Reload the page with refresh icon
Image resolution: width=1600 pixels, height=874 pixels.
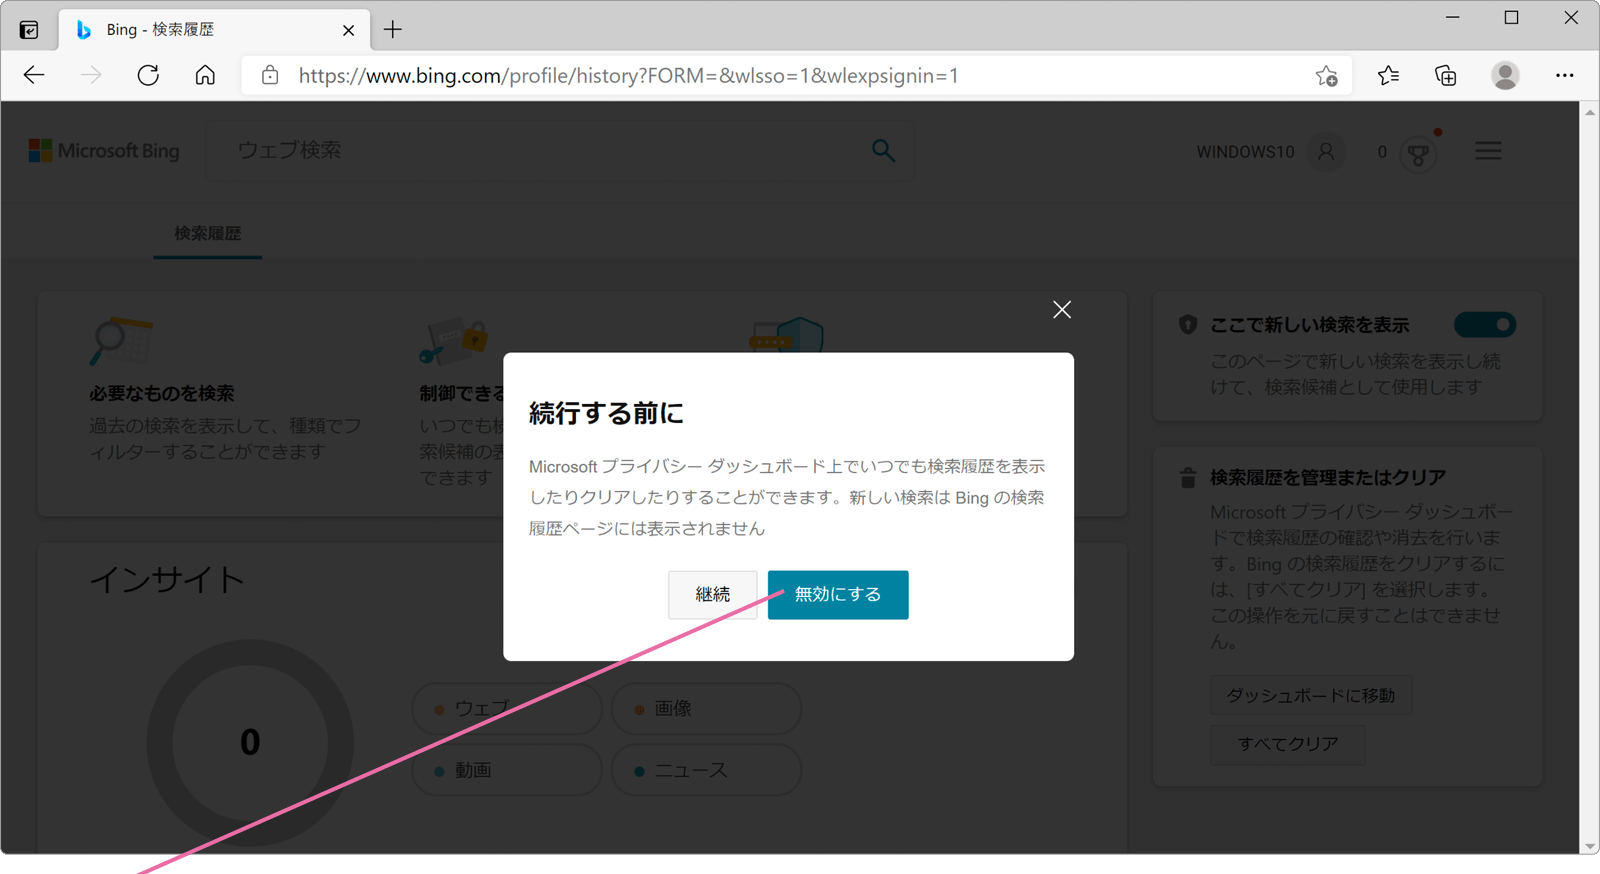[x=148, y=75]
